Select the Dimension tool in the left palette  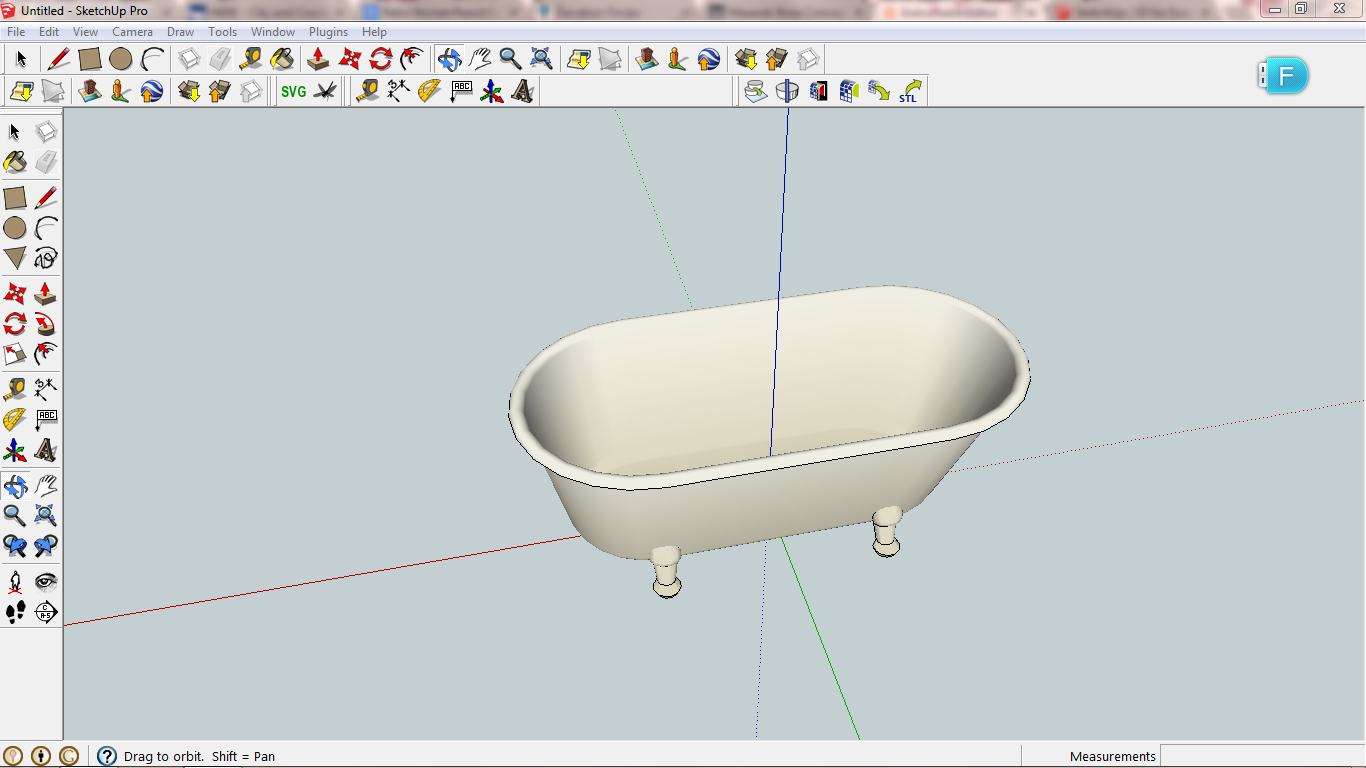(46, 390)
